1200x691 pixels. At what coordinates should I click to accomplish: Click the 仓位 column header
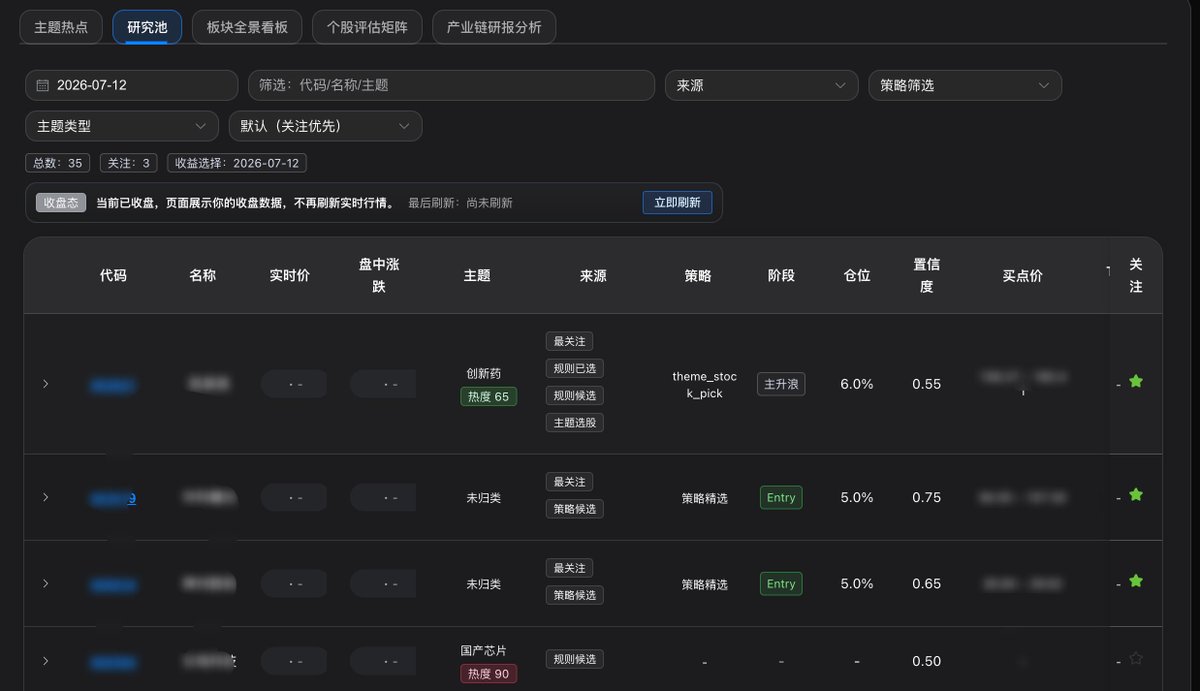coord(857,275)
